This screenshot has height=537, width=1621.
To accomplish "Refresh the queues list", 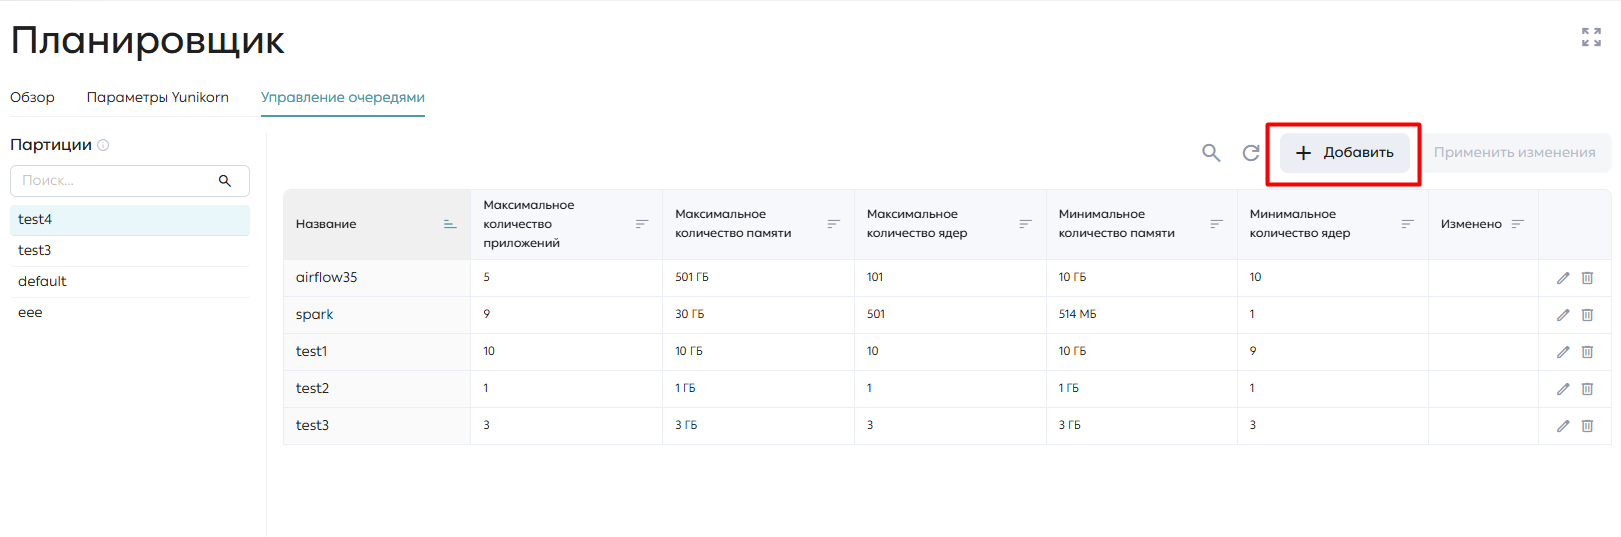I will 1251,153.
